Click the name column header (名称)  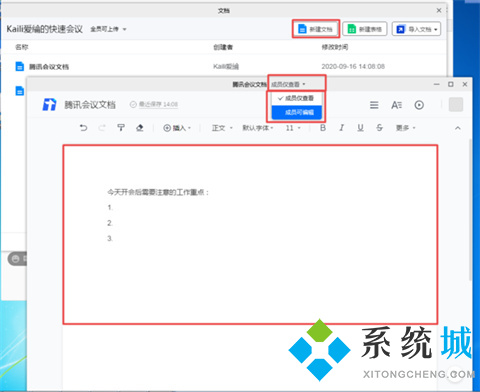(x=22, y=47)
